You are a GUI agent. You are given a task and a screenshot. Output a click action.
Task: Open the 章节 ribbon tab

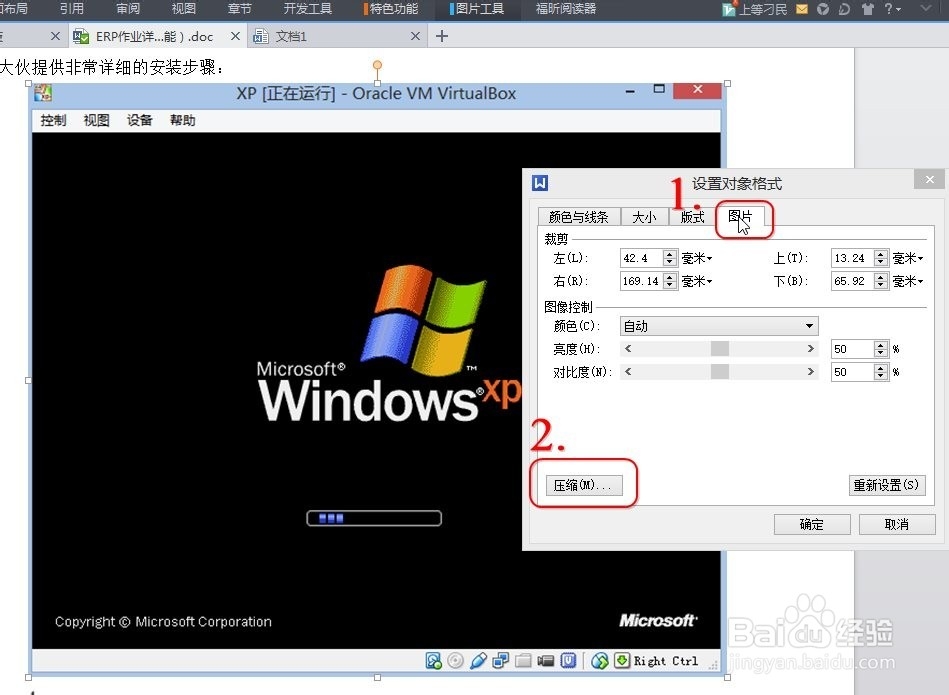(x=240, y=9)
